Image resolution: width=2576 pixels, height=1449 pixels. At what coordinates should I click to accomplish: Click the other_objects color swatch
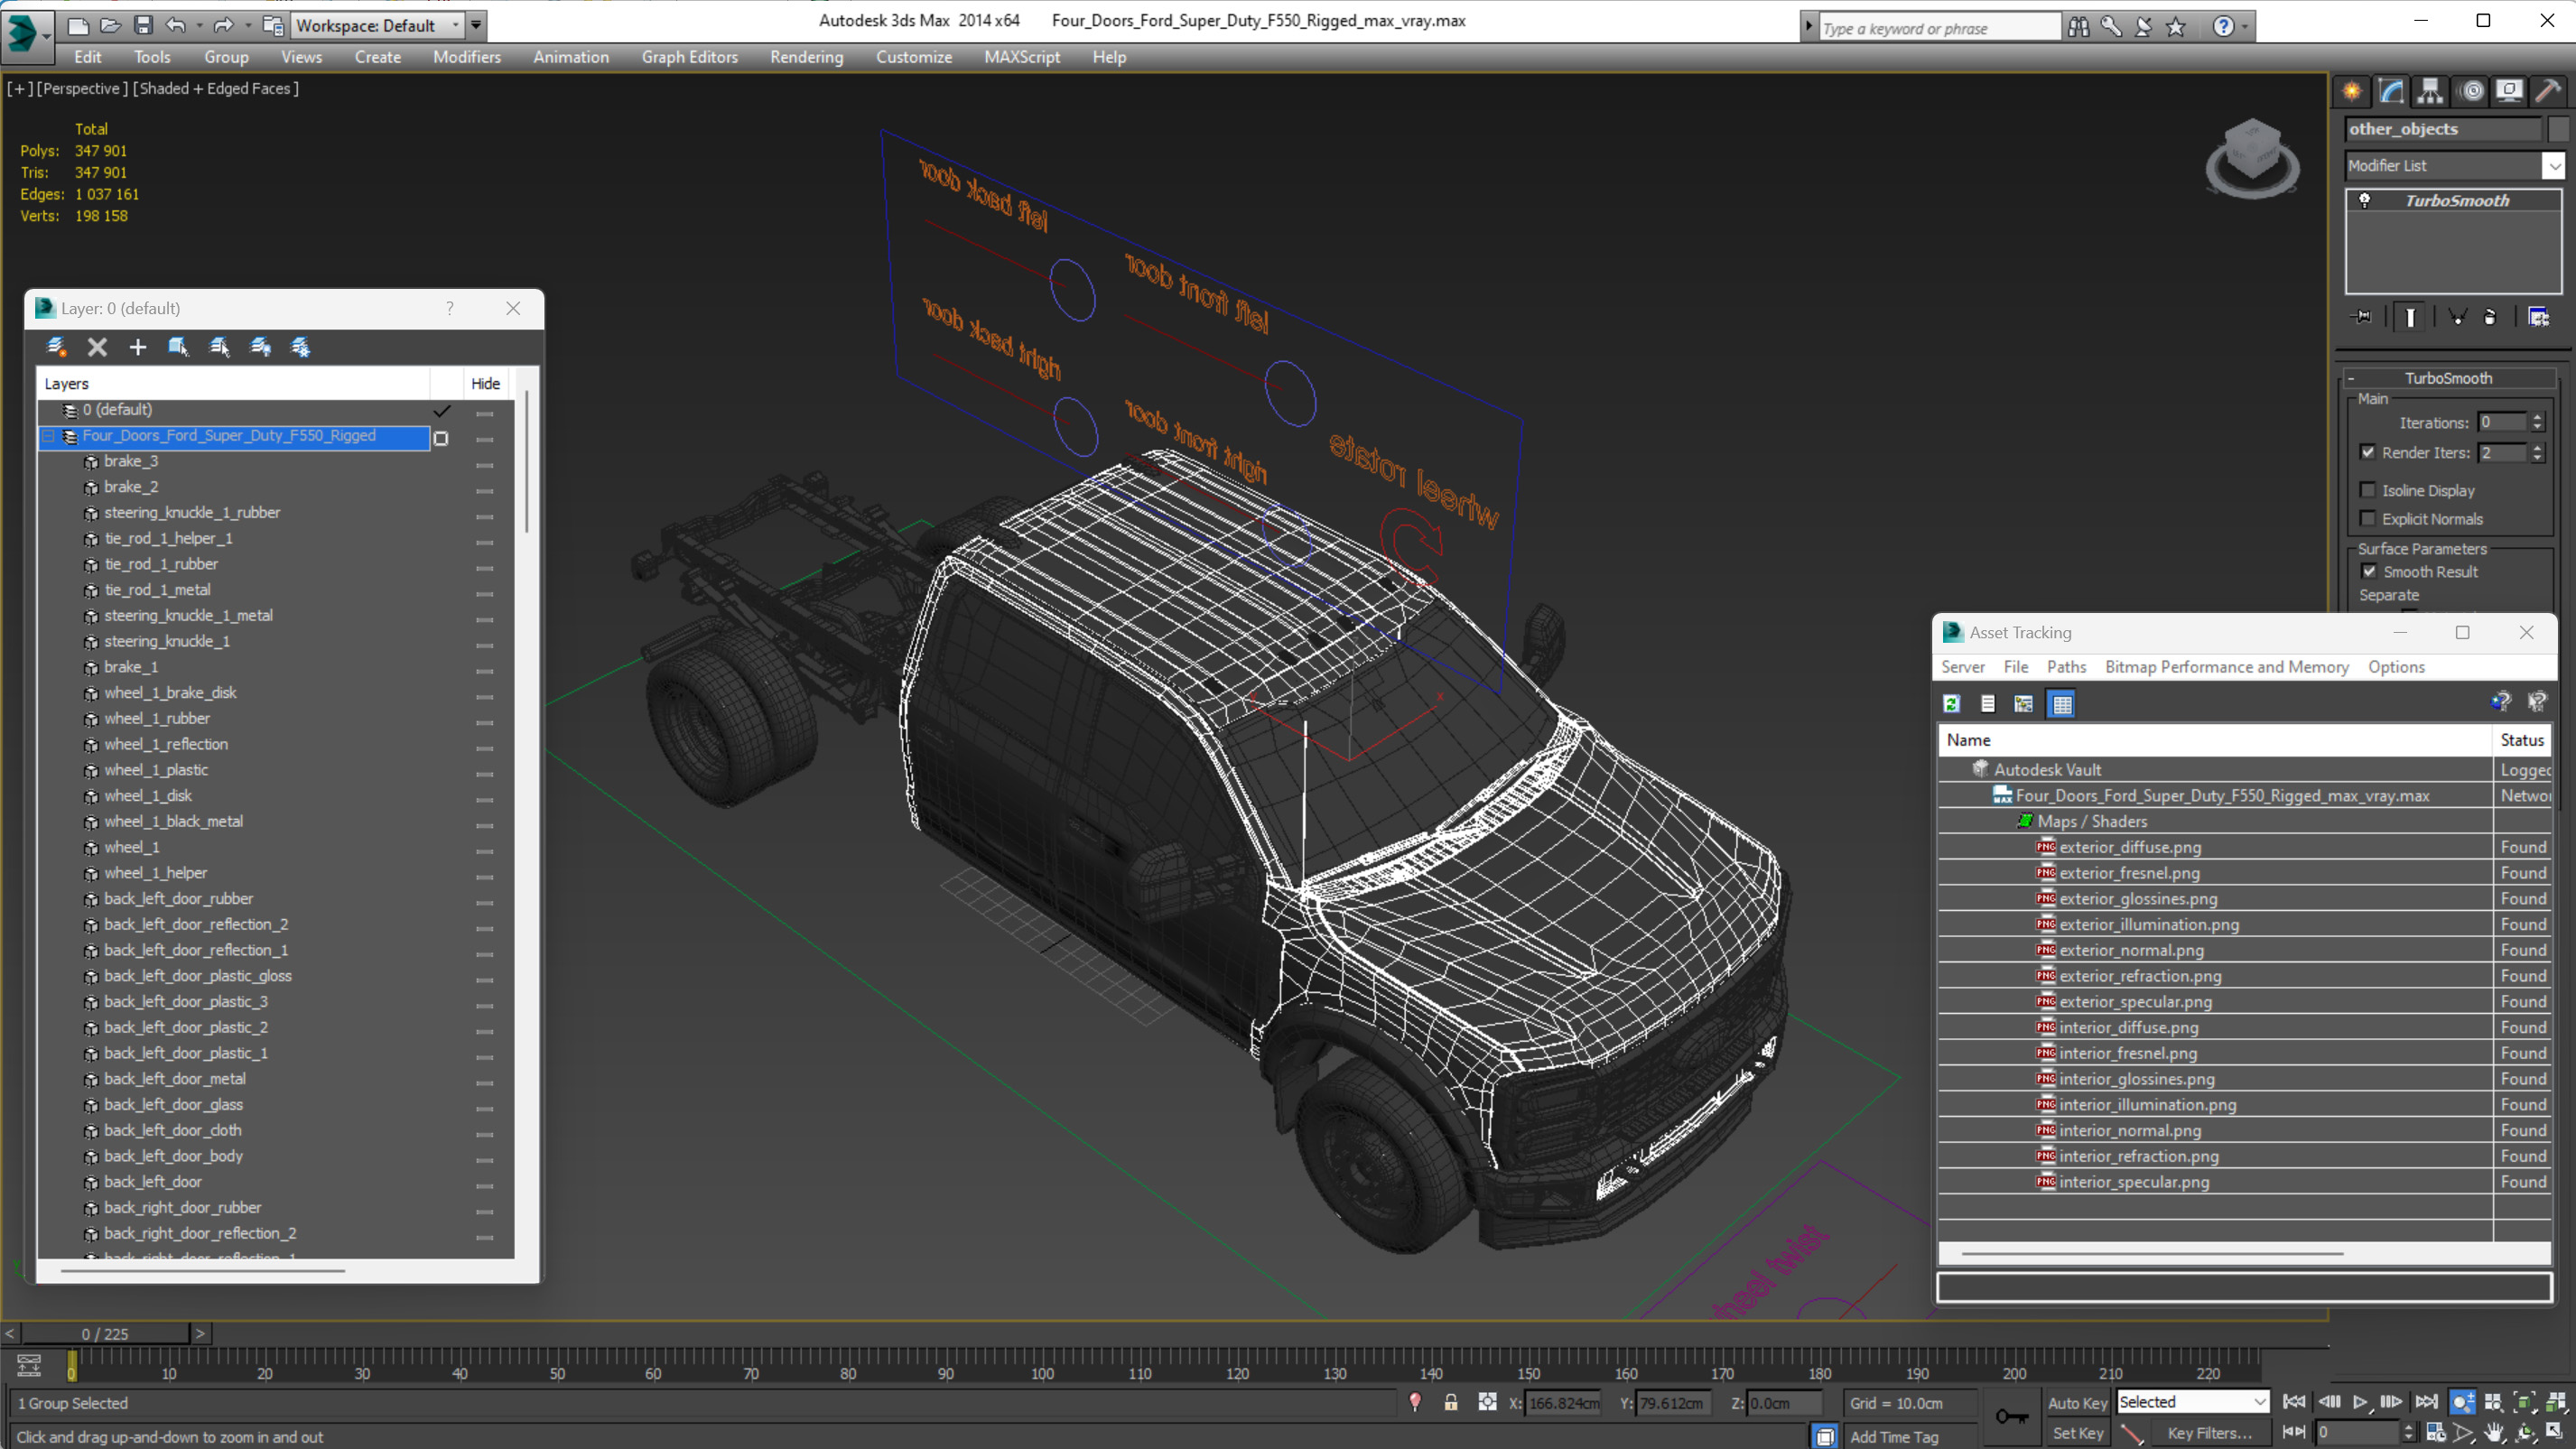pyautogui.click(x=2557, y=129)
